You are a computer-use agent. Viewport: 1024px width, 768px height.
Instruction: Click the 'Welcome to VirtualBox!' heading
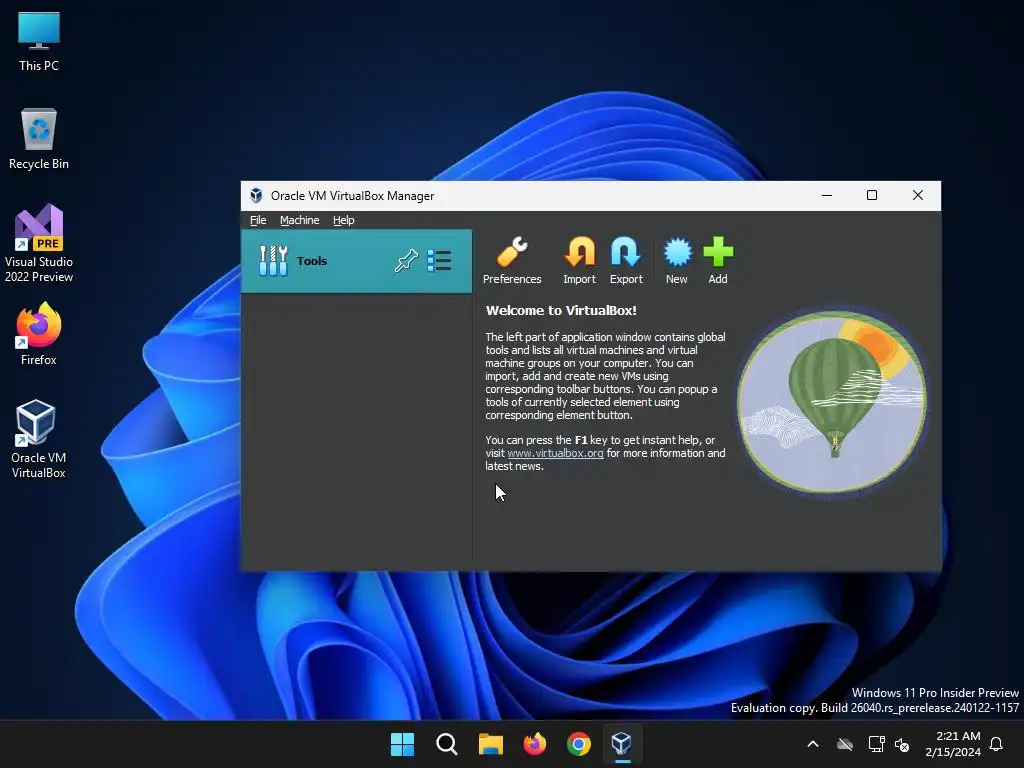click(561, 310)
